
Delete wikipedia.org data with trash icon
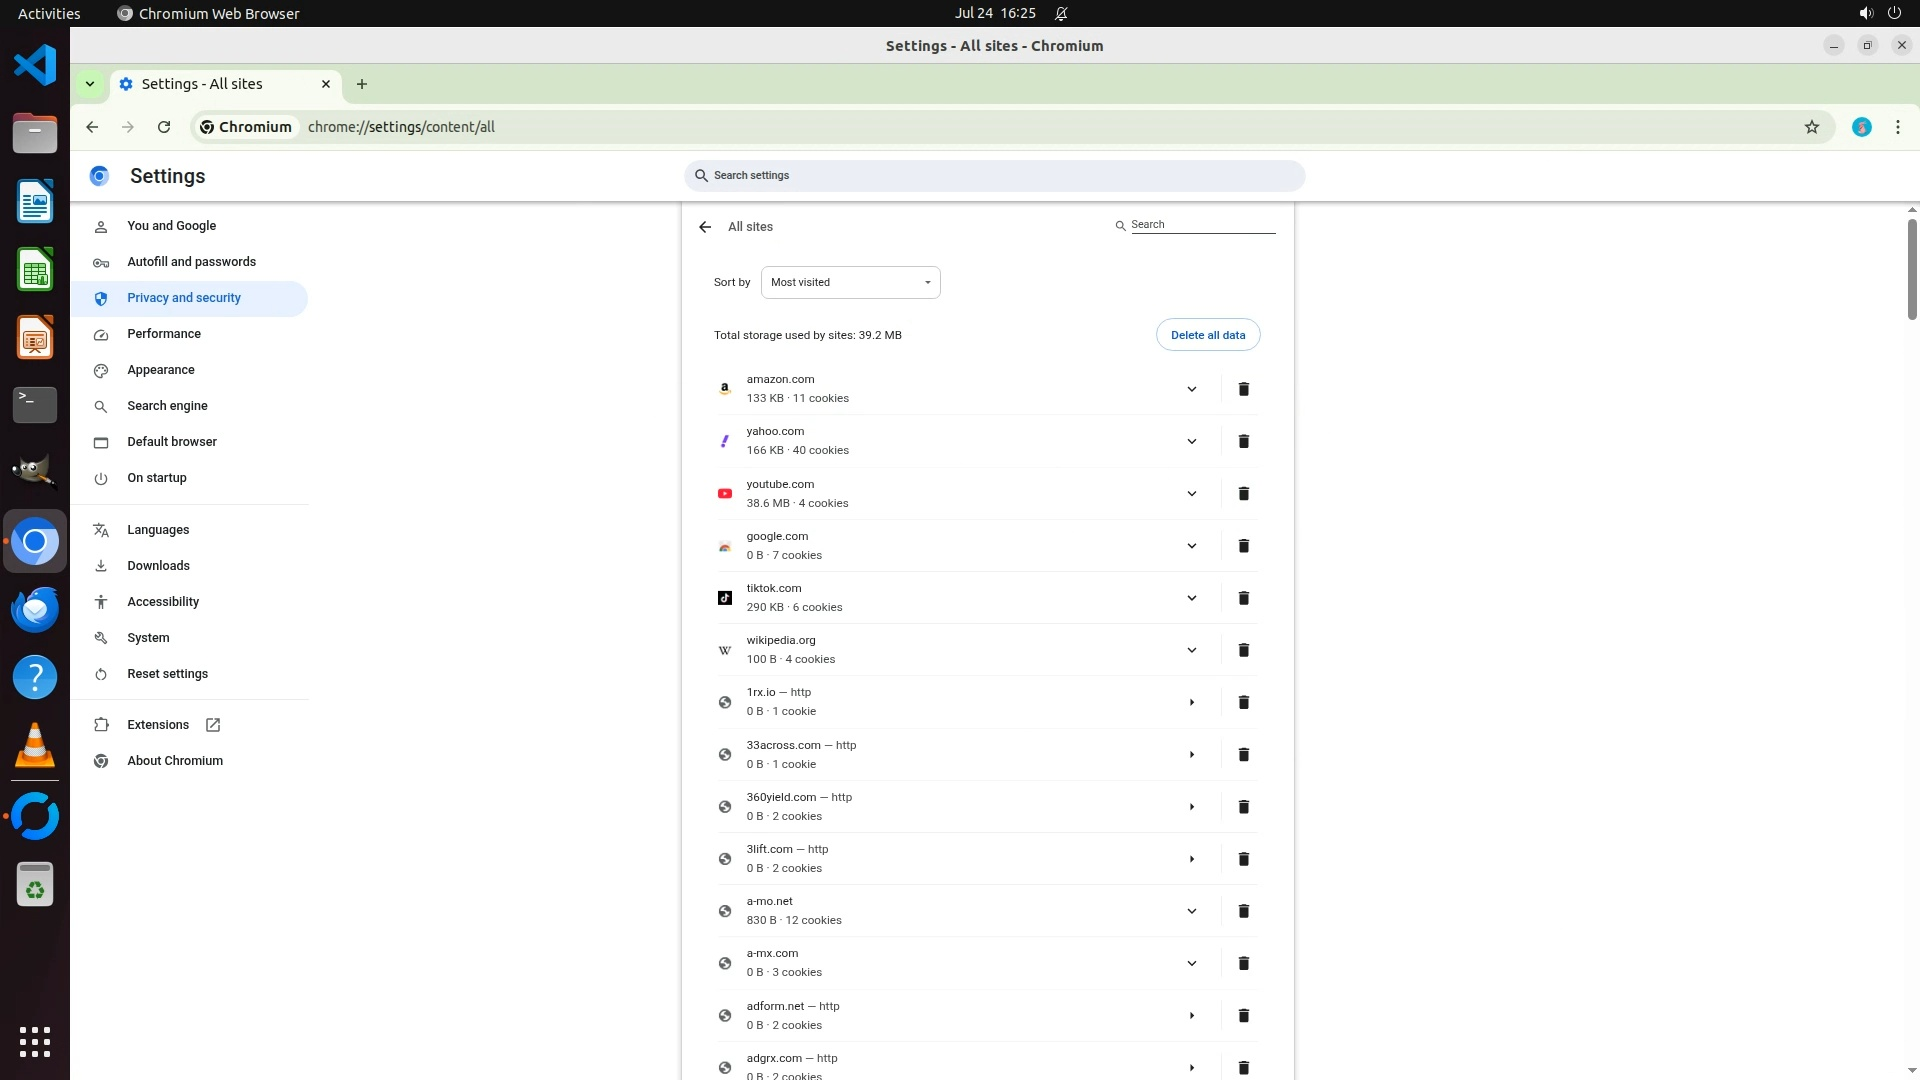pos(1243,650)
